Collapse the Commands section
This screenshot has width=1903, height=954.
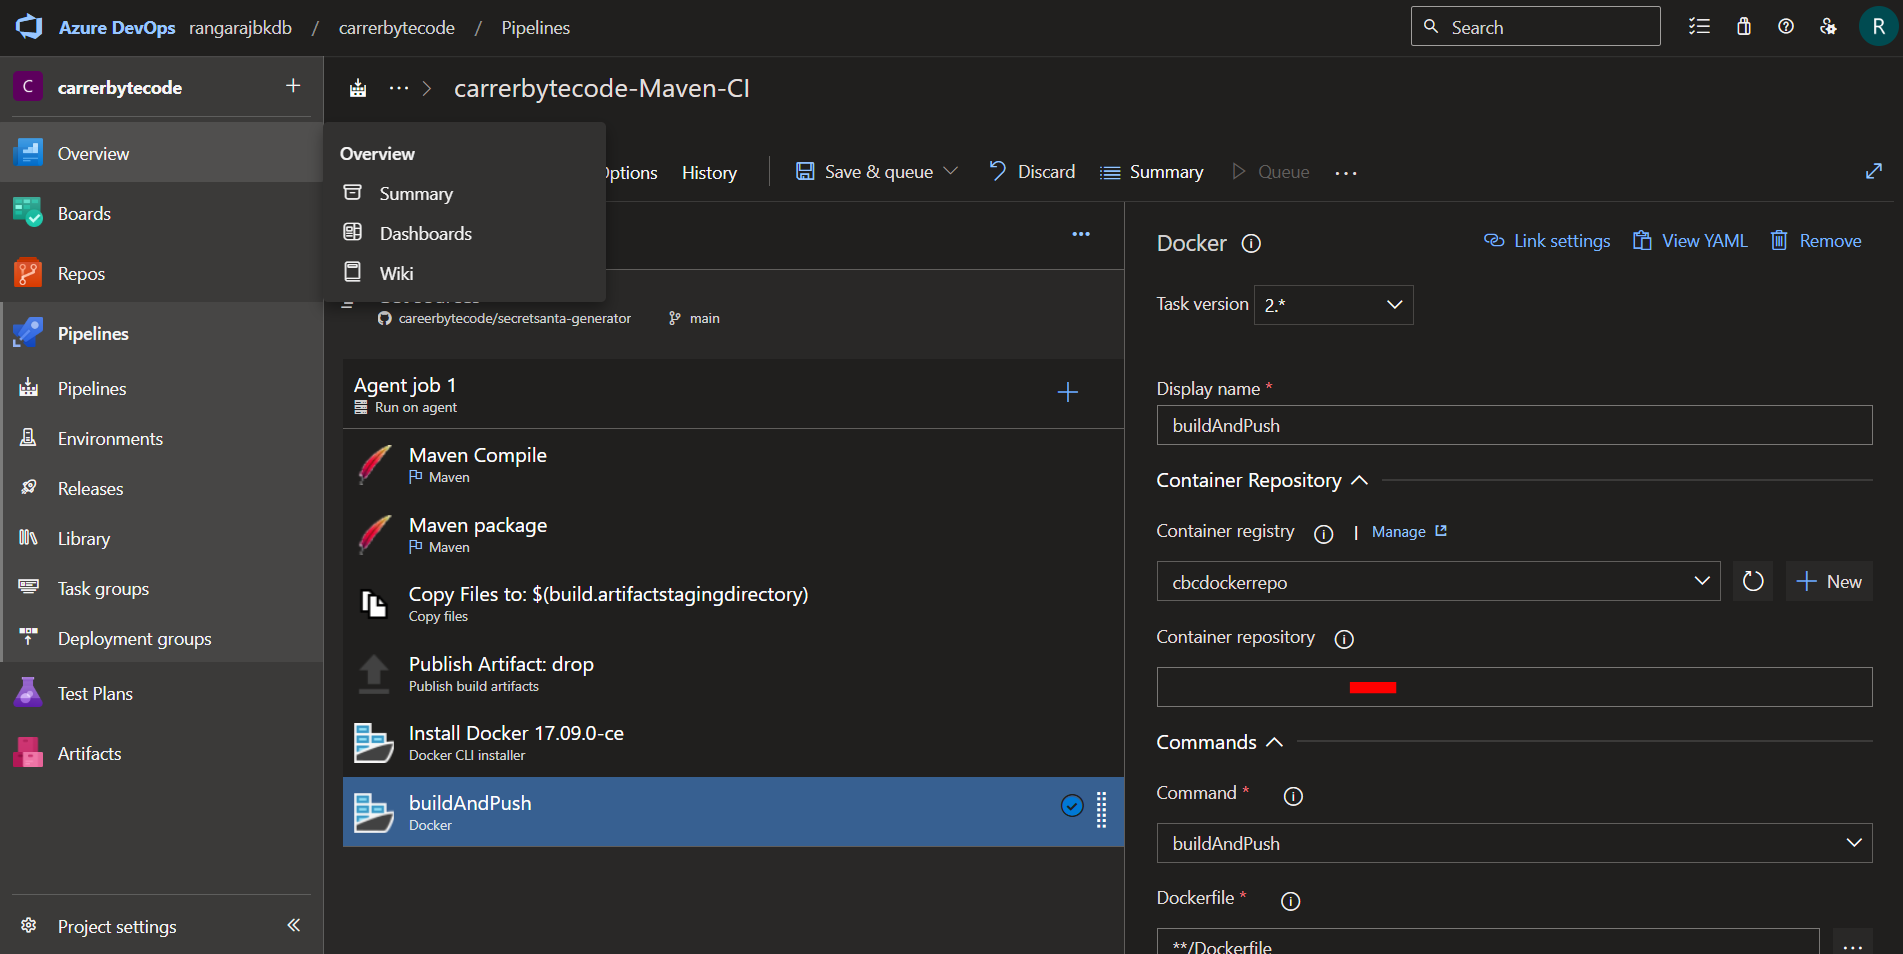point(1274,742)
